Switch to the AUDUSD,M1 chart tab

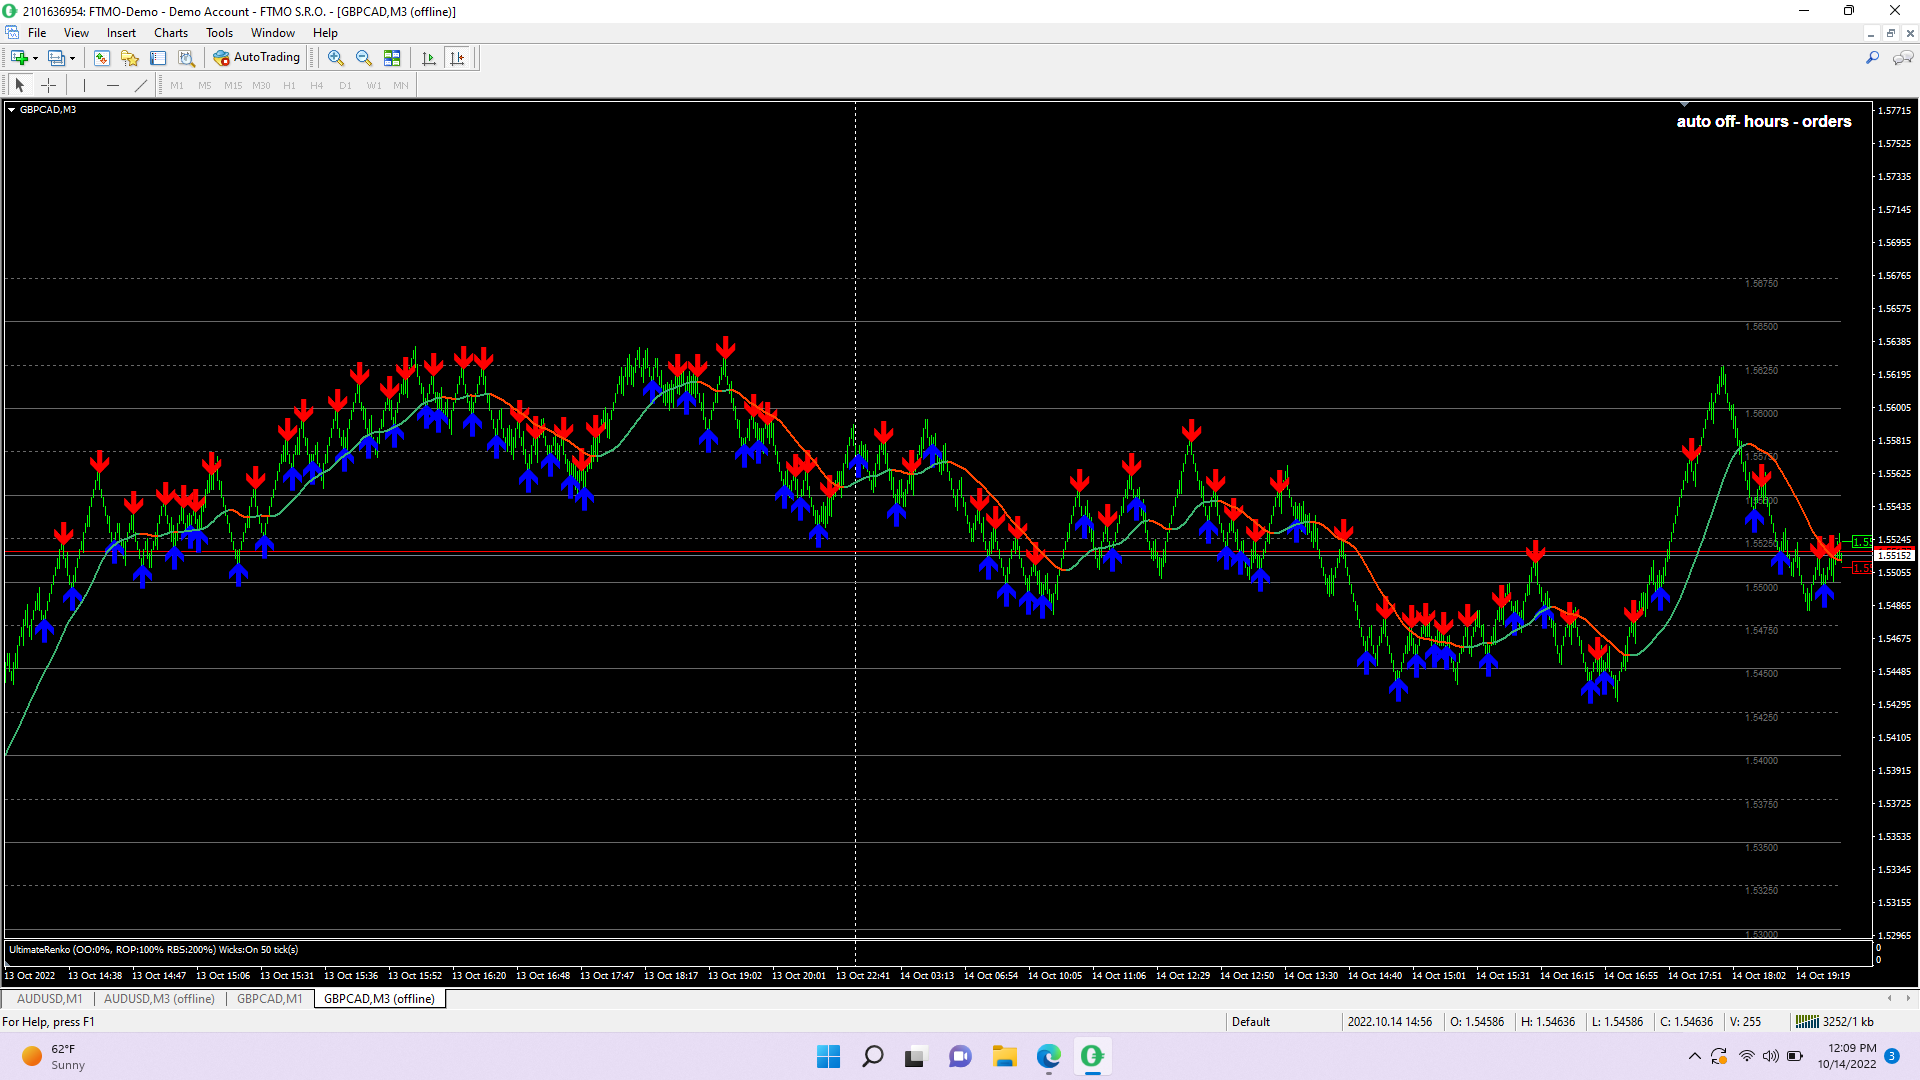click(x=50, y=999)
